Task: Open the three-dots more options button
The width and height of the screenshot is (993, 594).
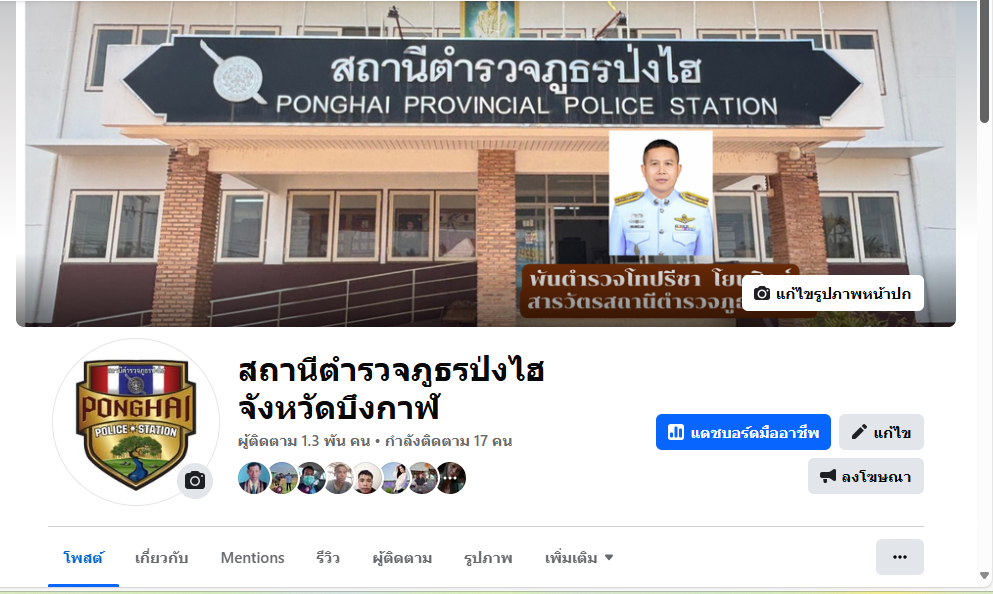Action: [900, 557]
